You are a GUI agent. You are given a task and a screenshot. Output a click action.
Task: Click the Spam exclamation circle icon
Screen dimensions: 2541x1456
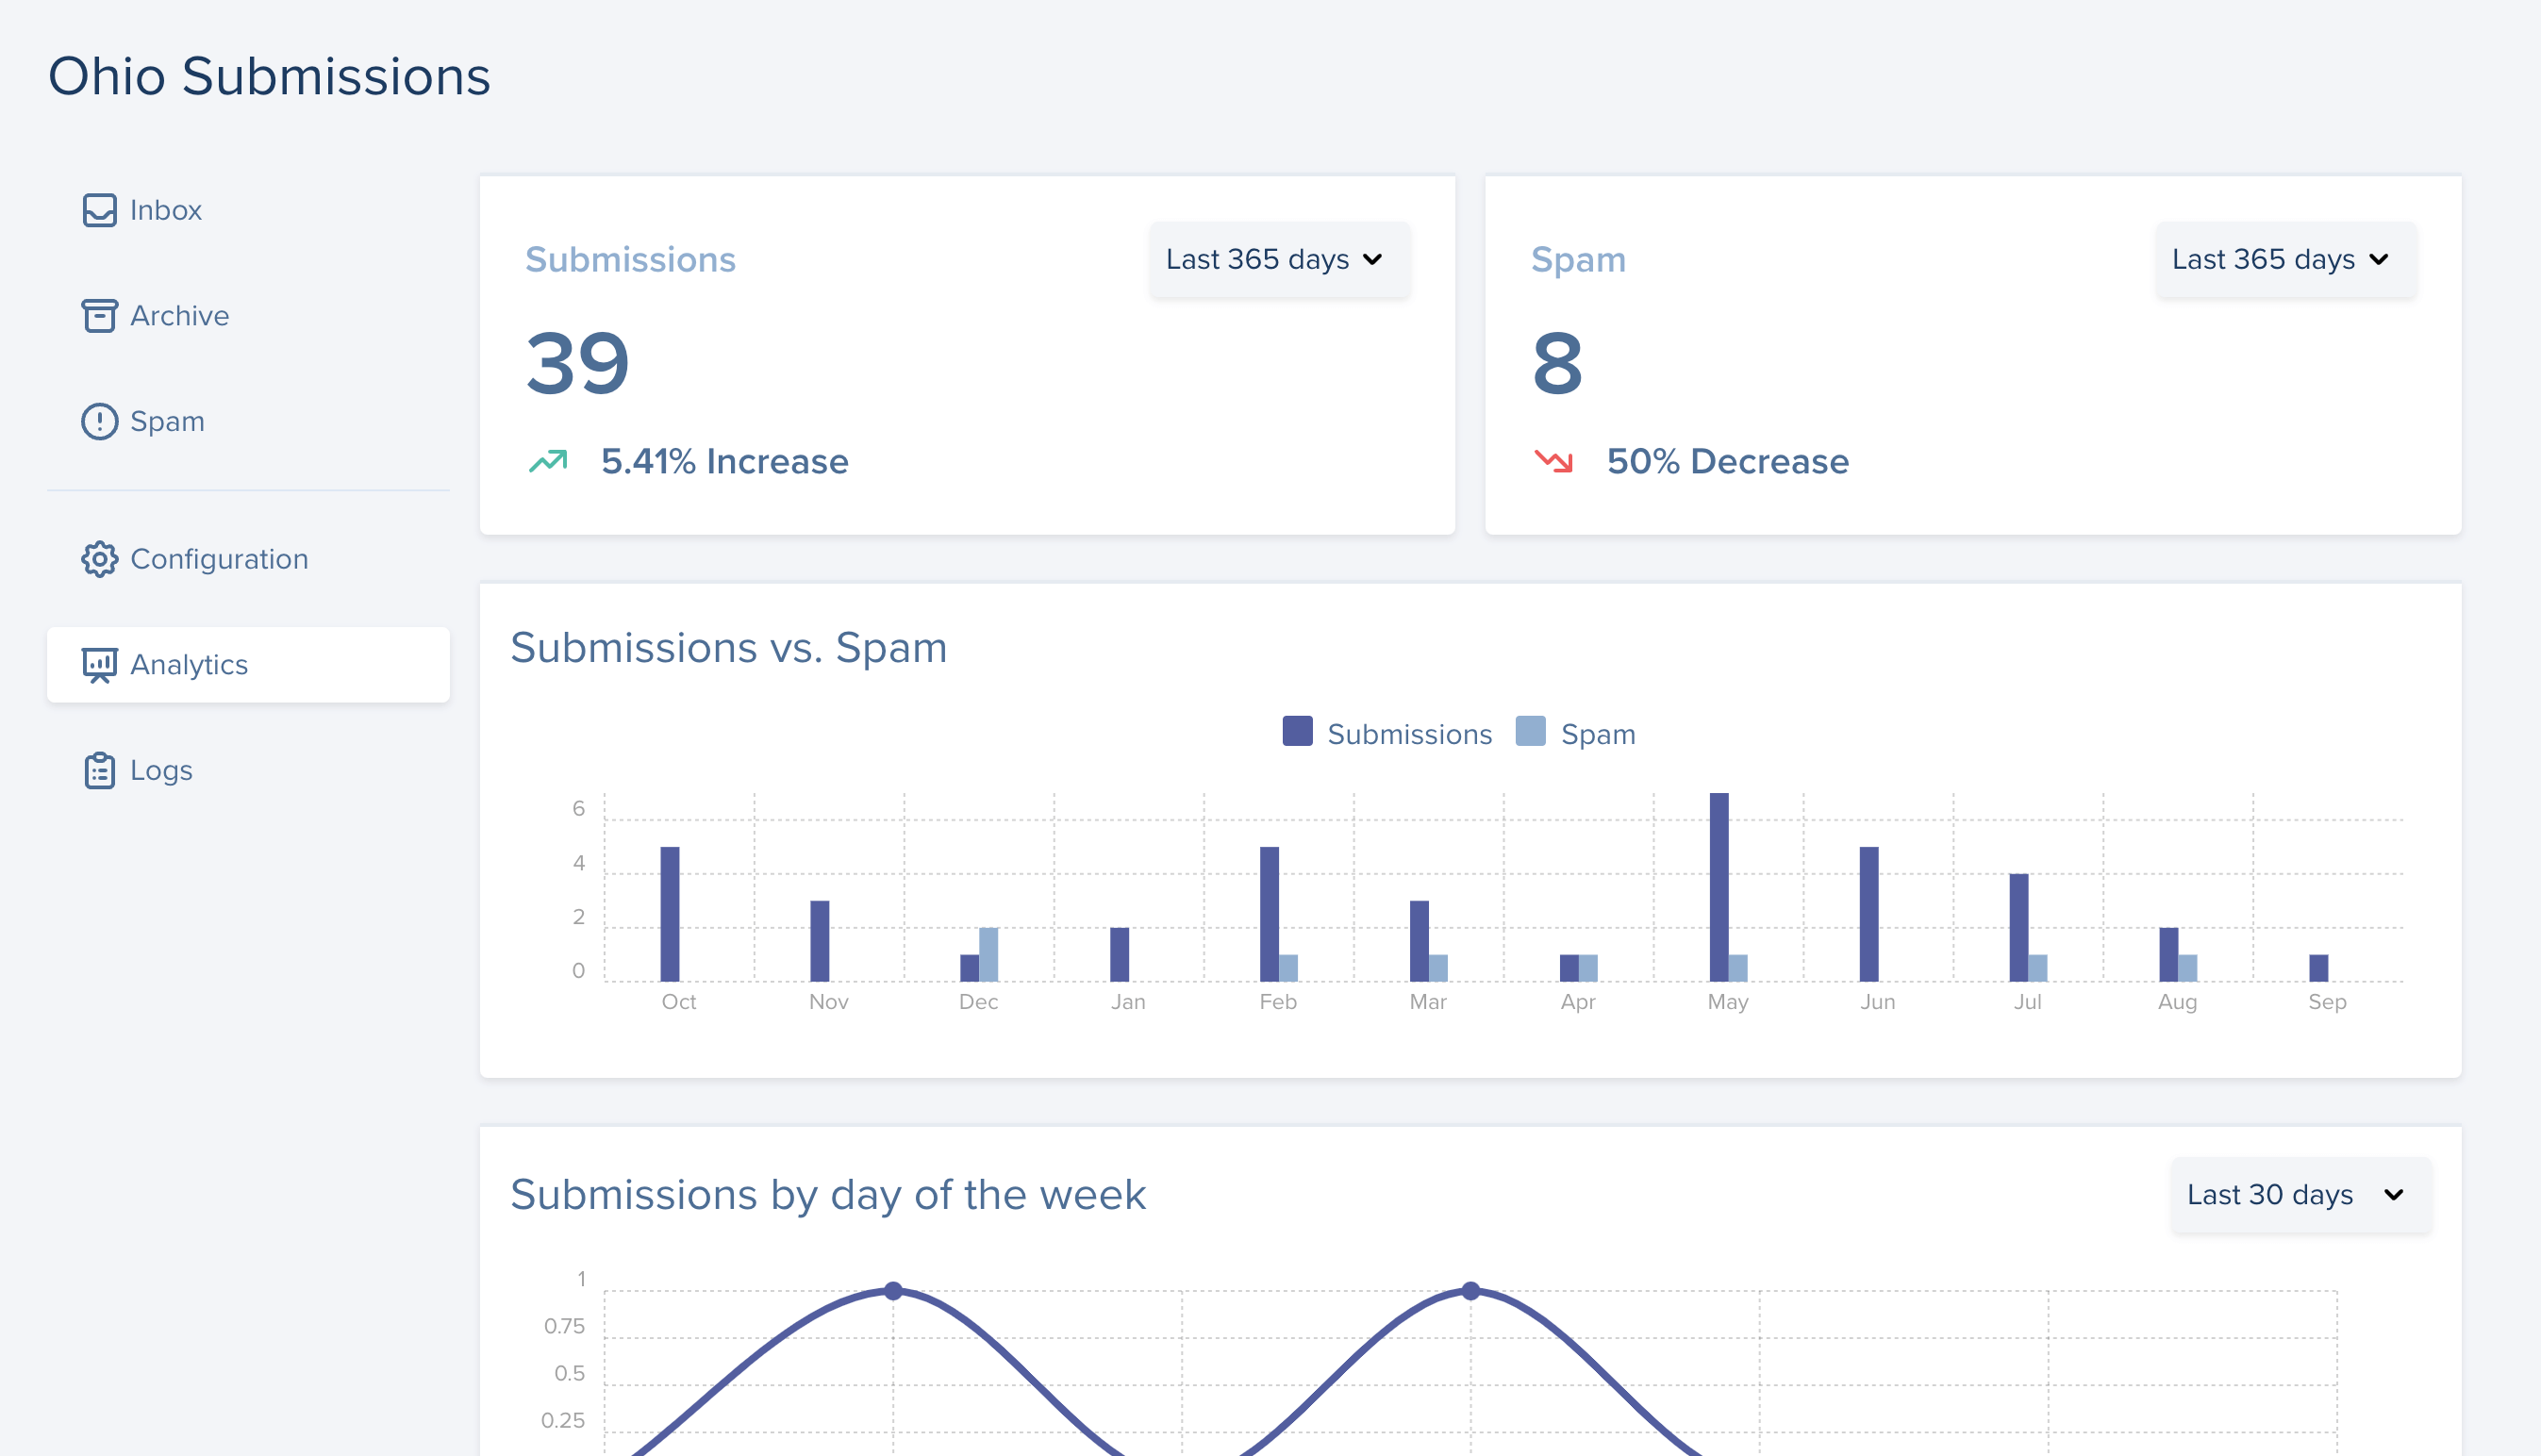click(99, 421)
